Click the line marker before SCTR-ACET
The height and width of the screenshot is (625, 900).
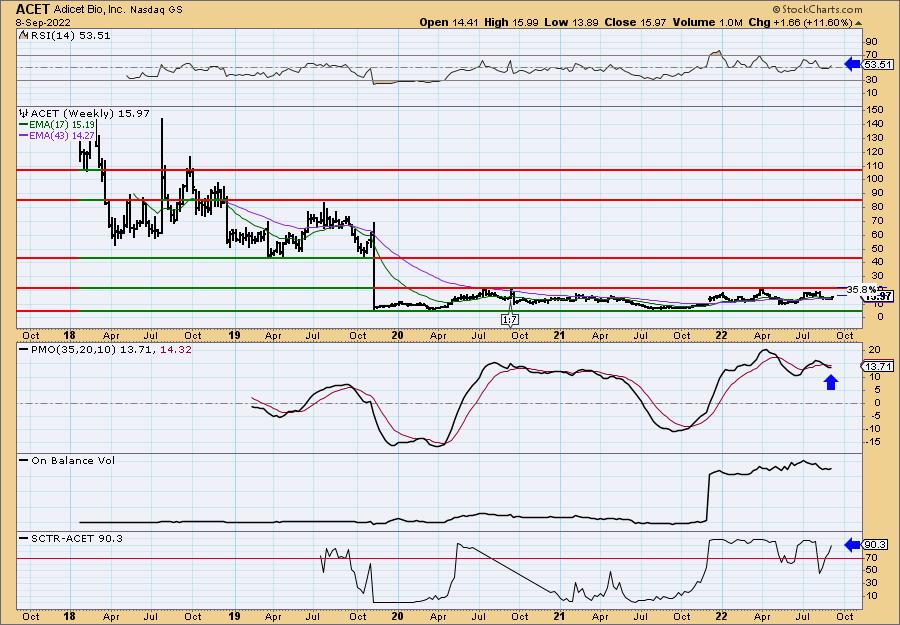[24, 538]
